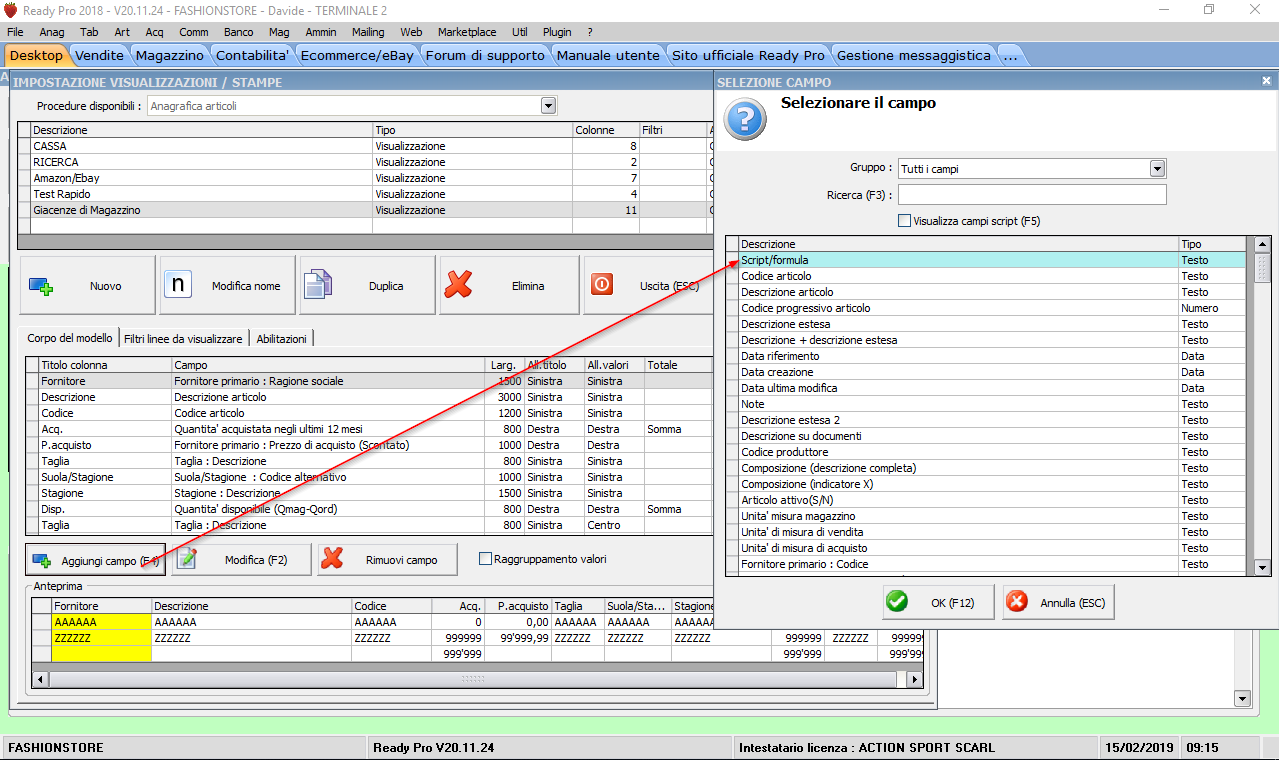Open the Anag menu
Screen dimensions: 1279x760
pyautogui.click(x=52, y=32)
